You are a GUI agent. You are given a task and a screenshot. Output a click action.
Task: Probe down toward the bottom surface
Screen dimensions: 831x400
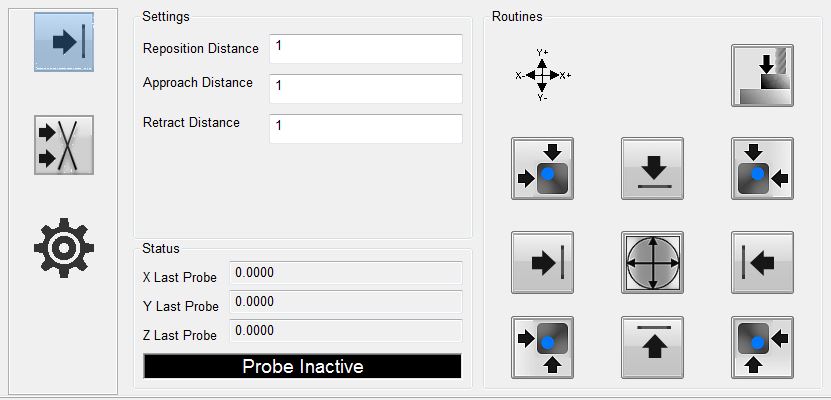pos(652,168)
